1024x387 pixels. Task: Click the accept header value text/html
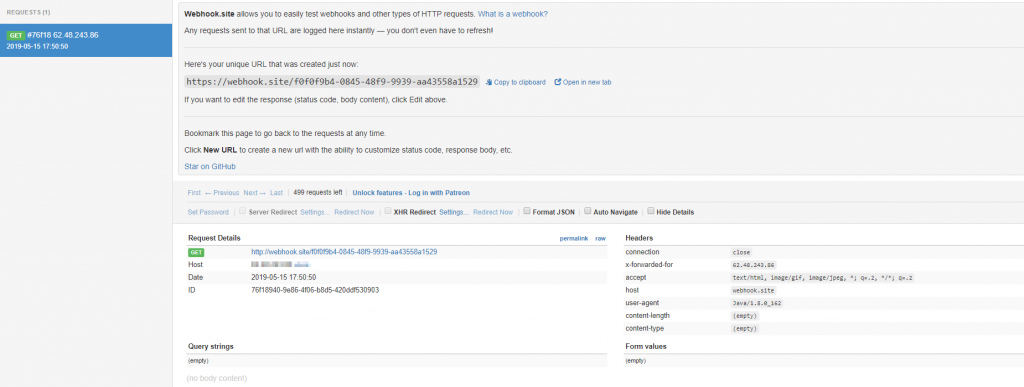[822, 277]
